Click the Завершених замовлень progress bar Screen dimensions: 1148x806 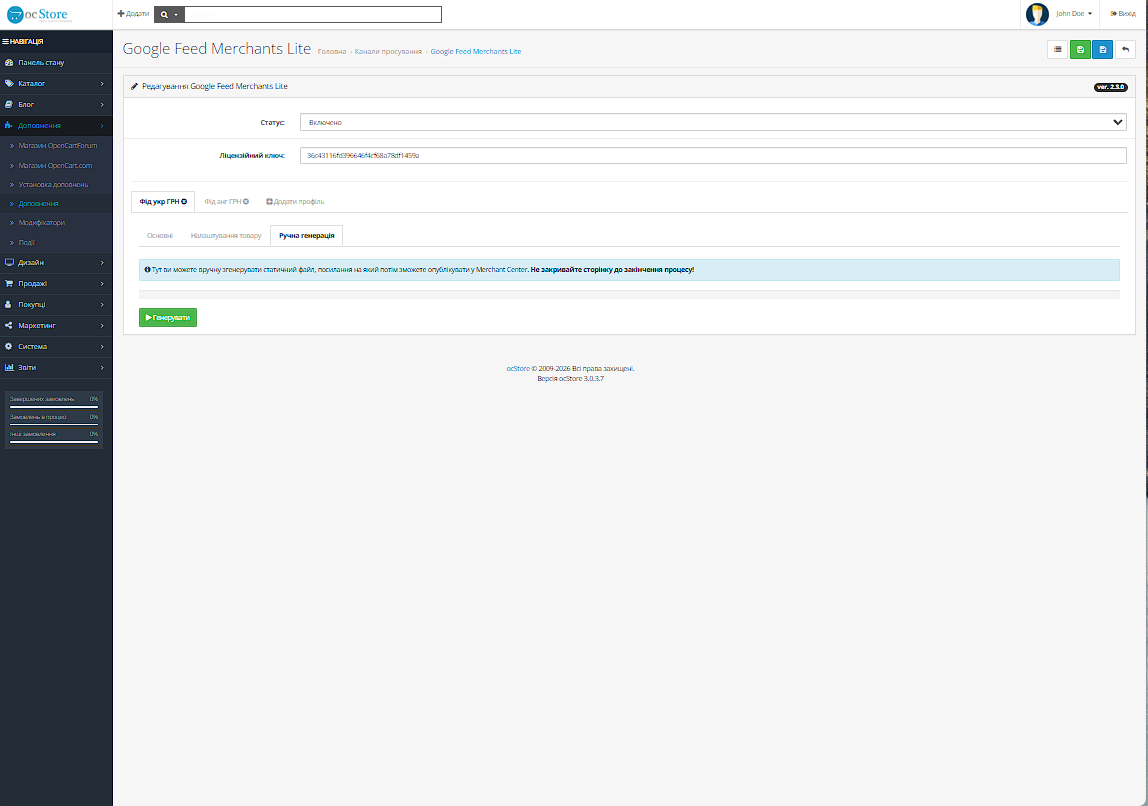point(54,407)
